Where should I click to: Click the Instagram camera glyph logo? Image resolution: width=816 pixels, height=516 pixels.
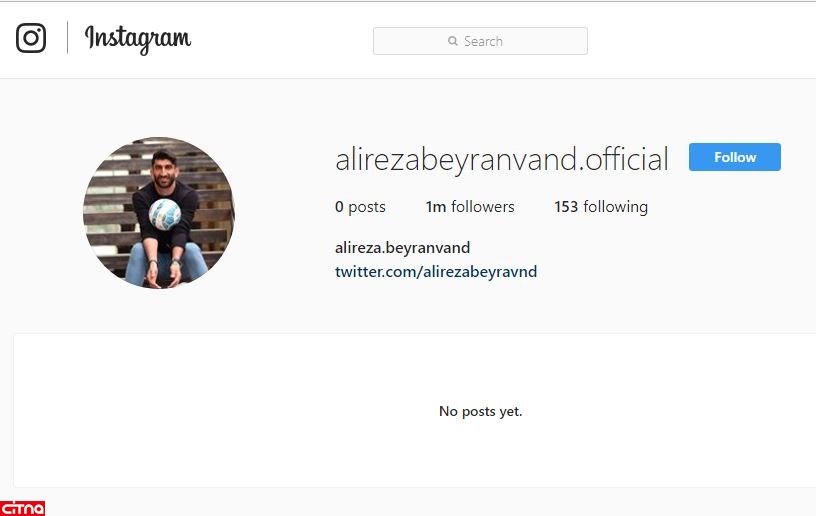coord(31,38)
